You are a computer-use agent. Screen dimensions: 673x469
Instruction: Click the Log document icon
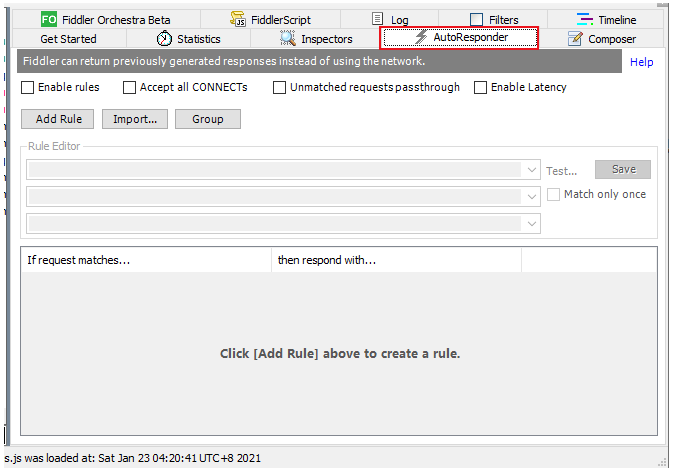(x=377, y=19)
